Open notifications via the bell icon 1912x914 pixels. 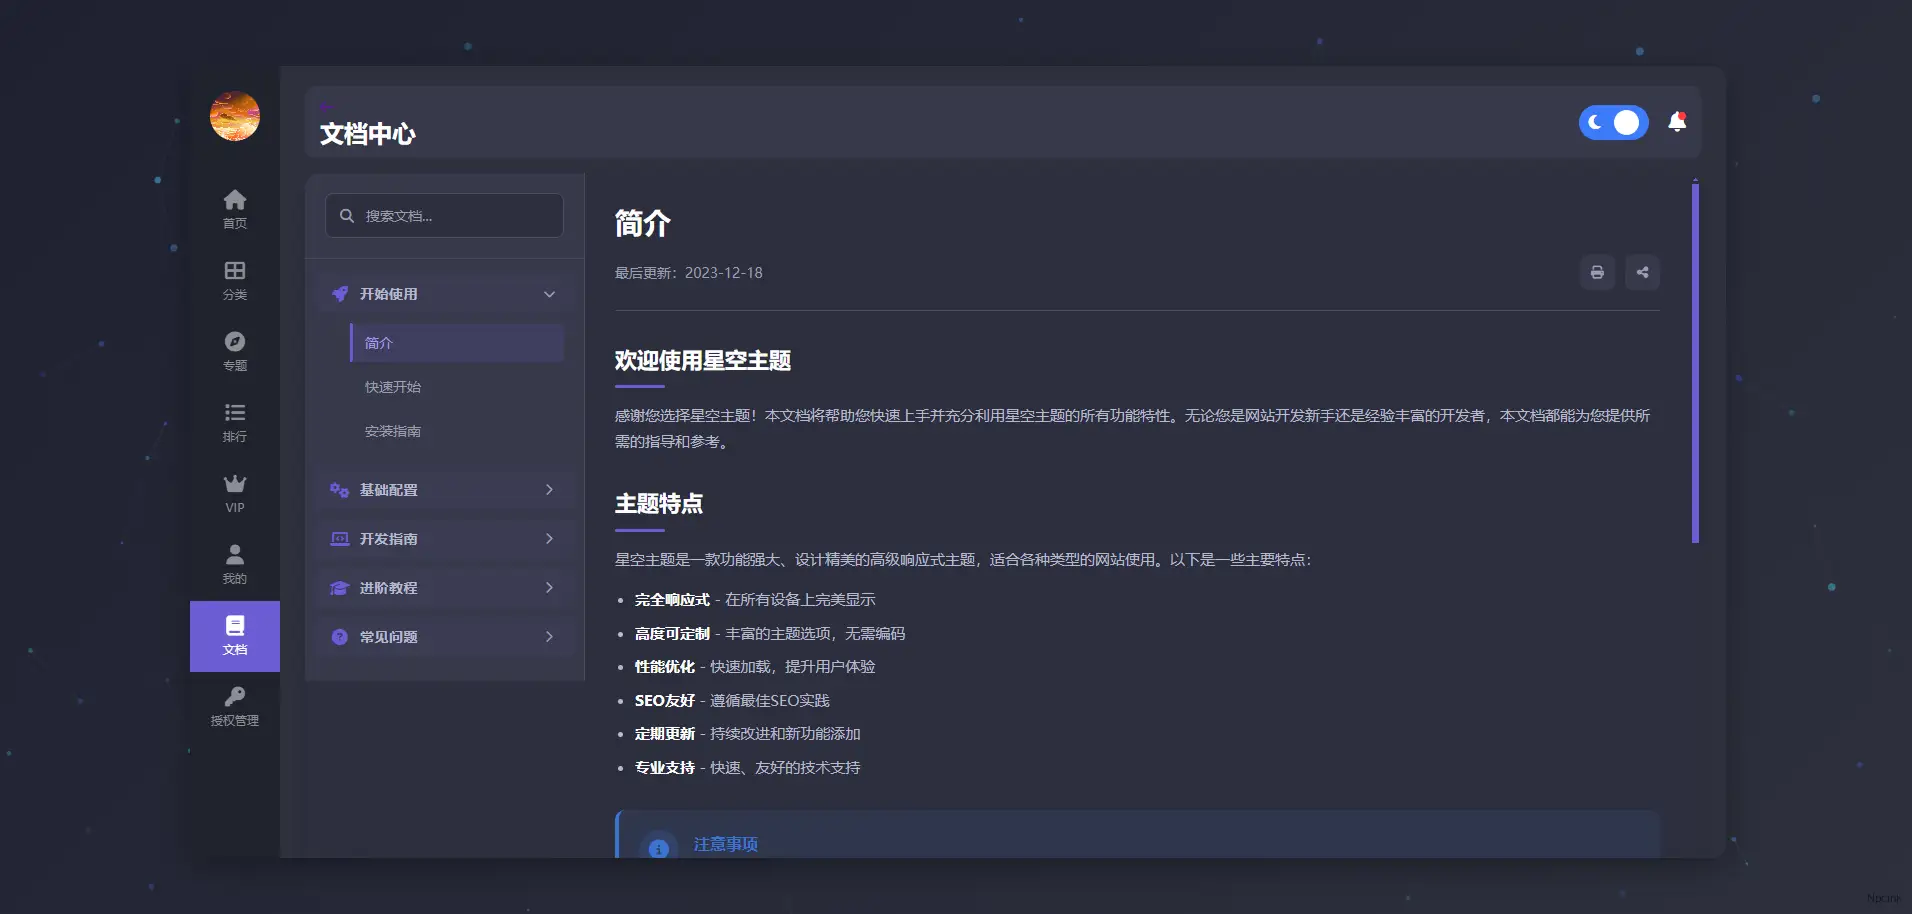1678,121
